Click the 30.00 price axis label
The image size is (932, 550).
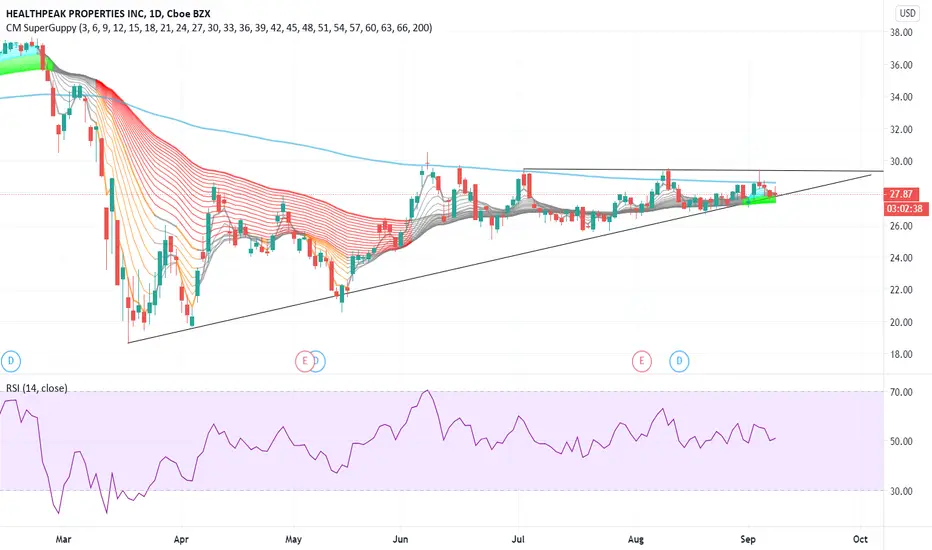pyautogui.click(x=900, y=161)
